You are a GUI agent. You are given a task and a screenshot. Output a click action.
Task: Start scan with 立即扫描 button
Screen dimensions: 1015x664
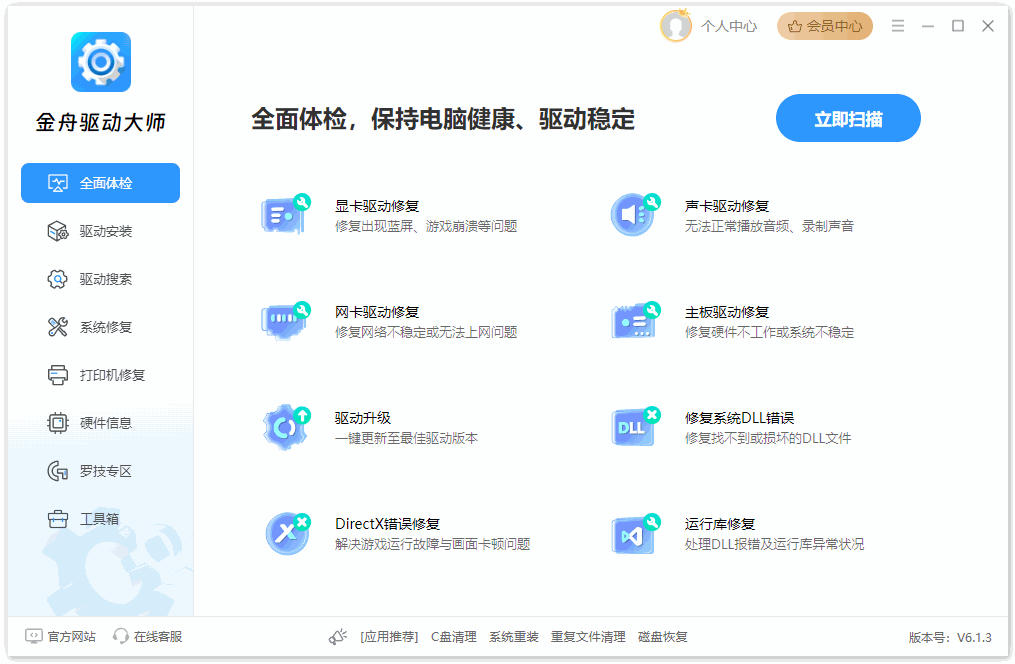[848, 118]
